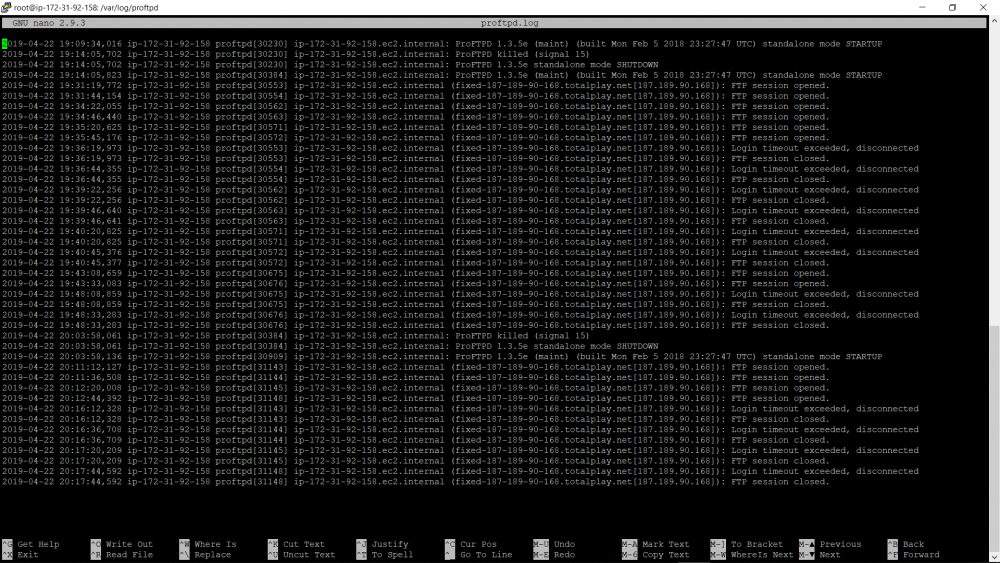Place cursor on first STARTUP log line
This screenshot has height=563, width=1000.
[x=440, y=44]
